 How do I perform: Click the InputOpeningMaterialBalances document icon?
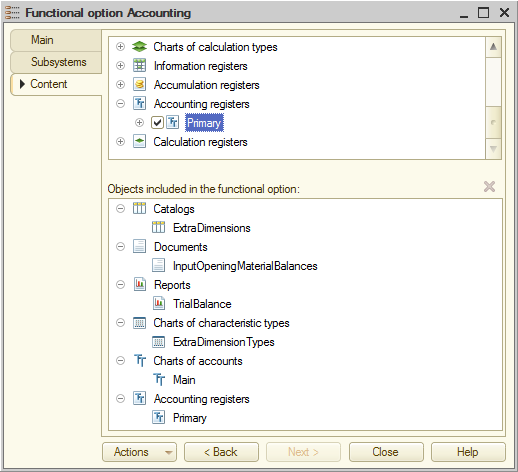[158, 266]
